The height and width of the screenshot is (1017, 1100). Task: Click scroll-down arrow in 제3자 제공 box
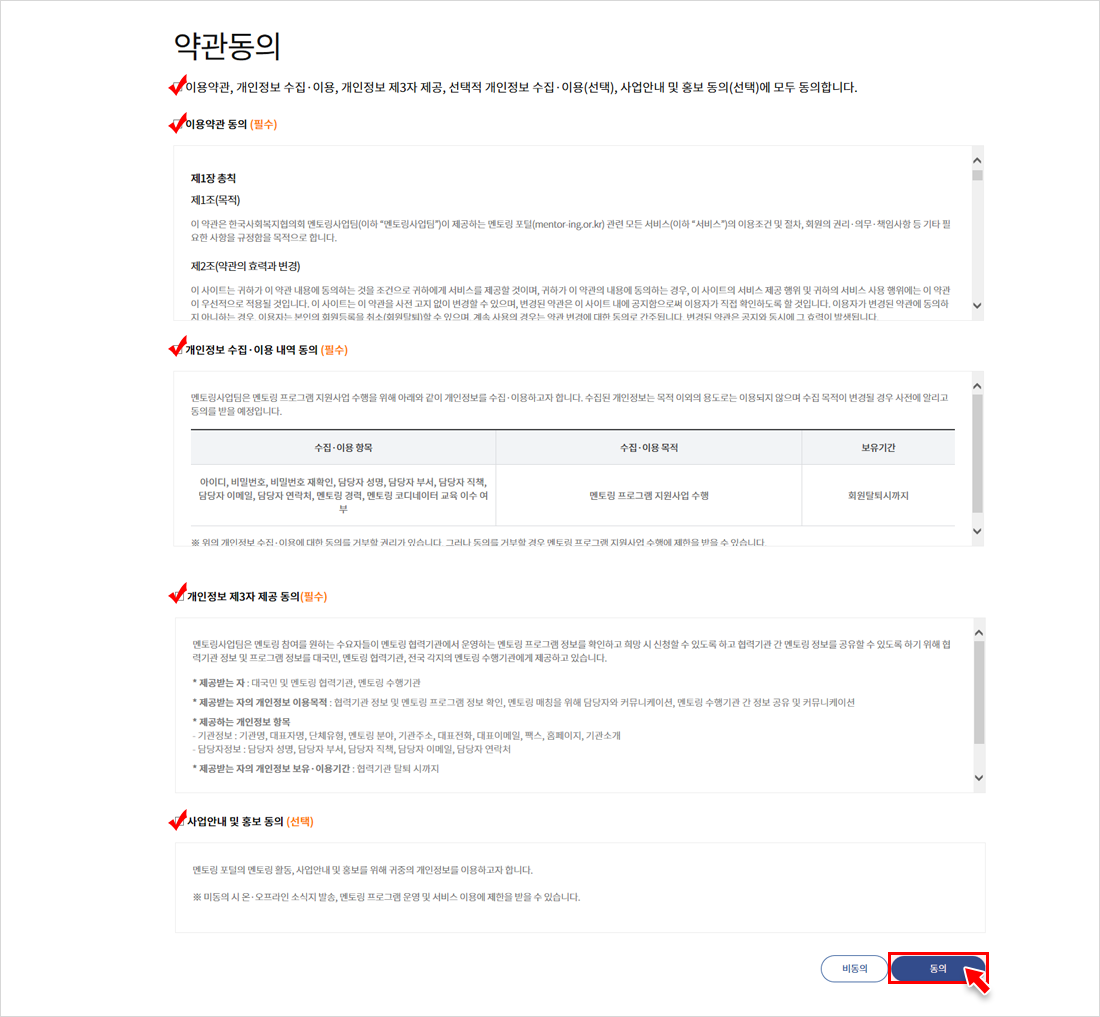click(x=979, y=778)
